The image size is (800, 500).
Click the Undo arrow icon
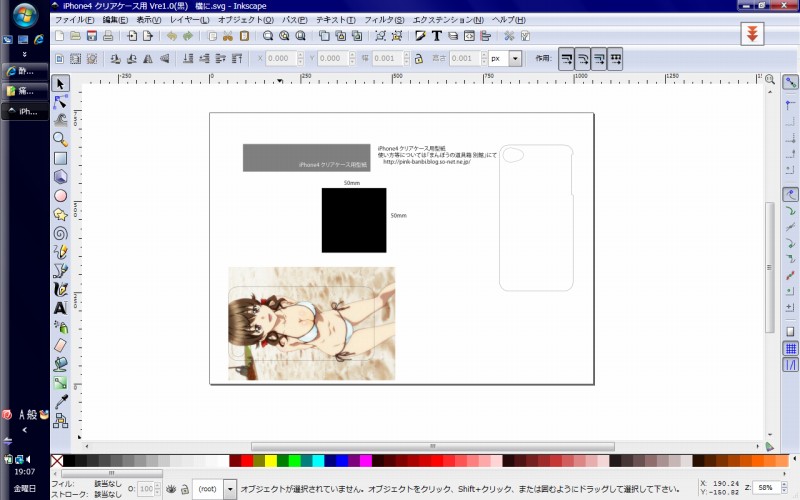[x=172, y=36]
